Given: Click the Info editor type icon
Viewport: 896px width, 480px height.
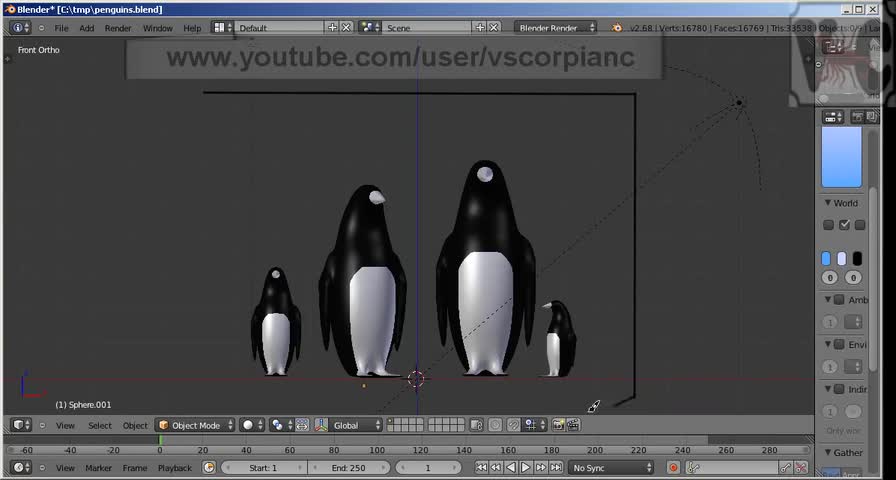Looking at the screenshot, I should click(x=20, y=27).
